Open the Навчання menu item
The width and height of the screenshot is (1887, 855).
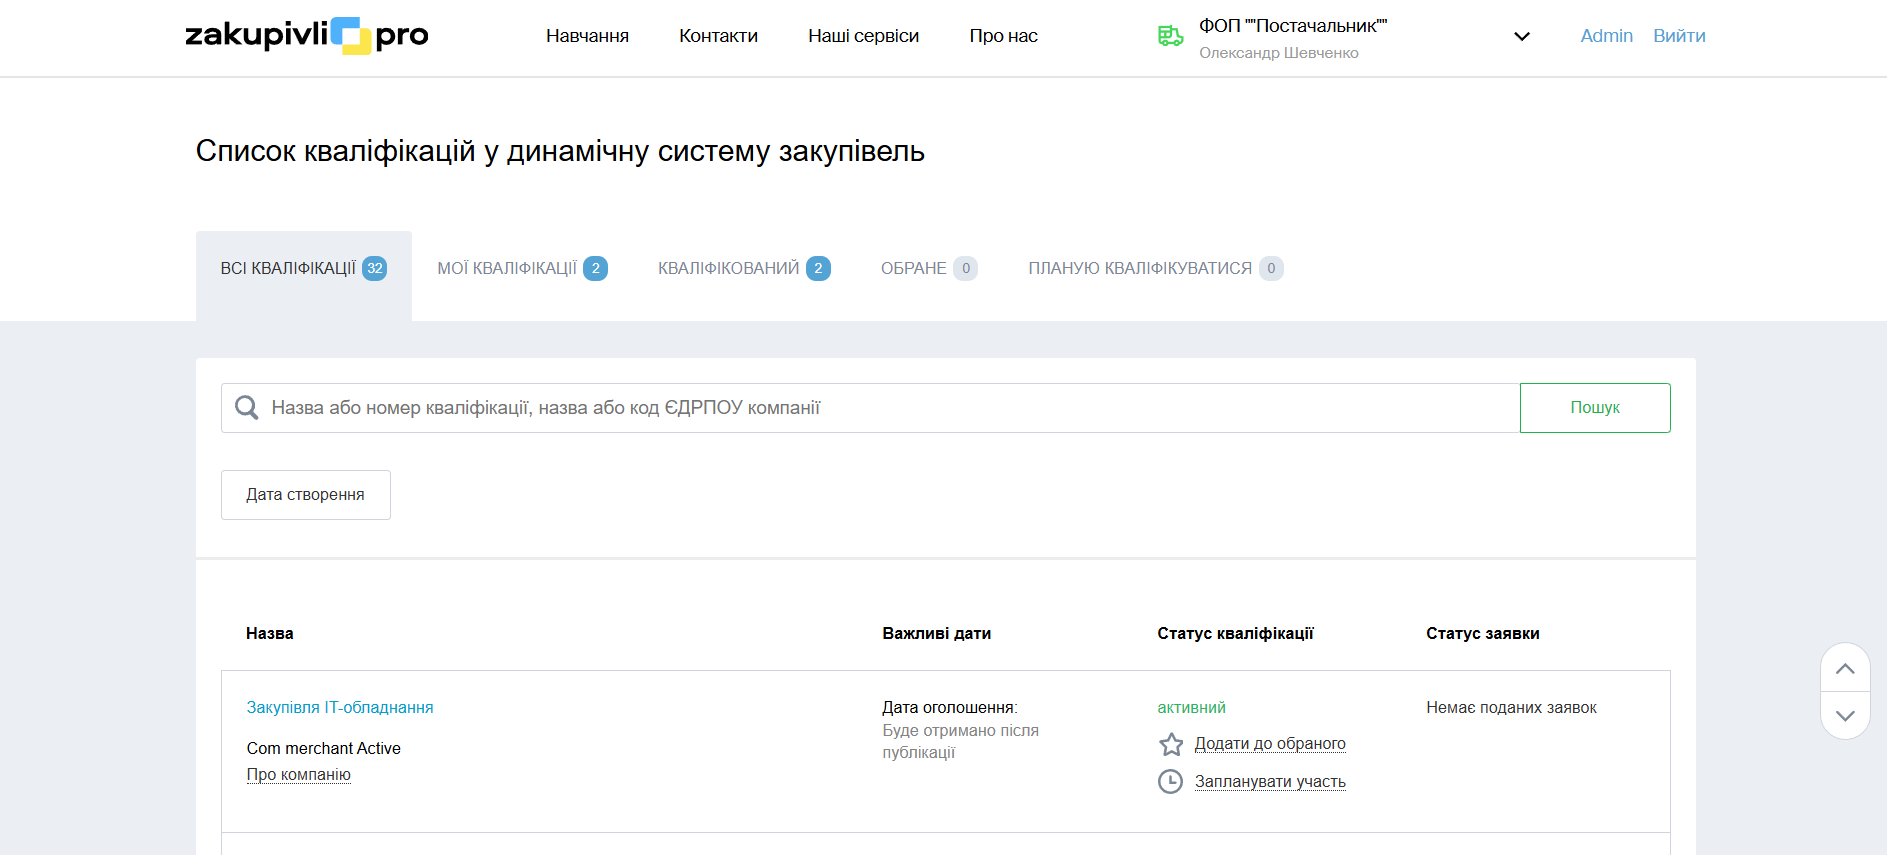point(587,36)
